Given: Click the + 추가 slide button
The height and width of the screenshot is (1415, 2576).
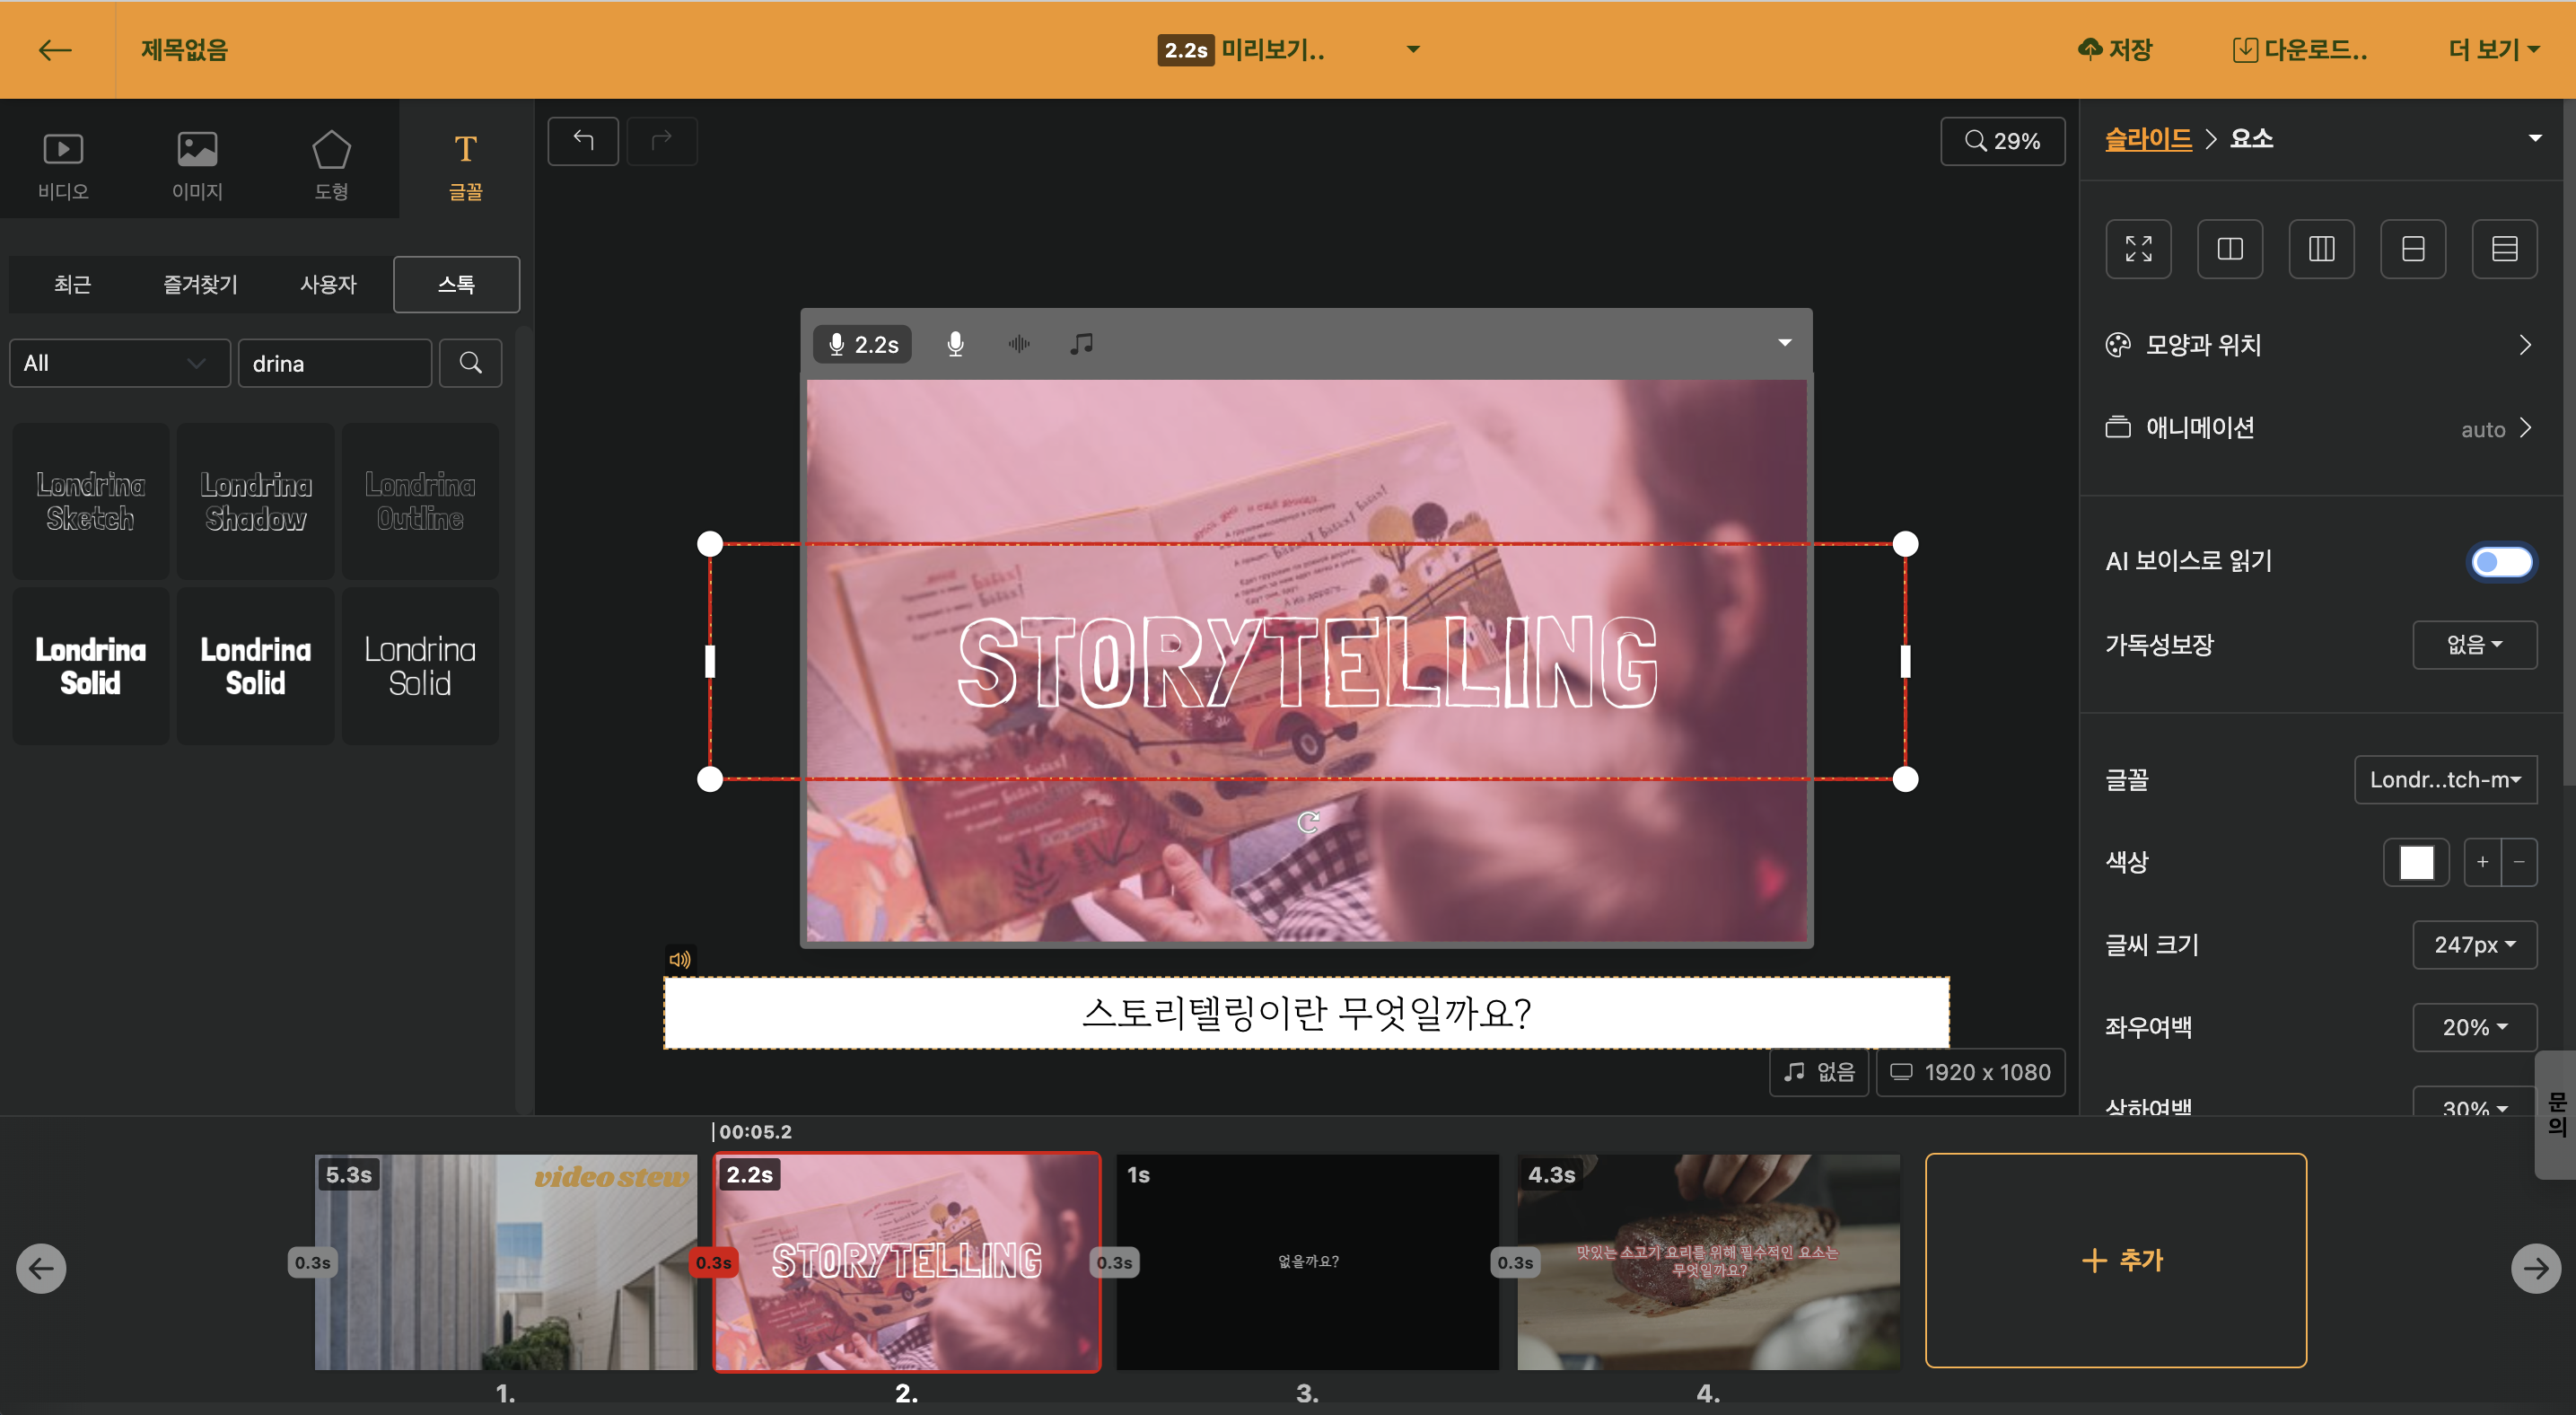Looking at the screenshot, I should [x=2115, y=1260].
